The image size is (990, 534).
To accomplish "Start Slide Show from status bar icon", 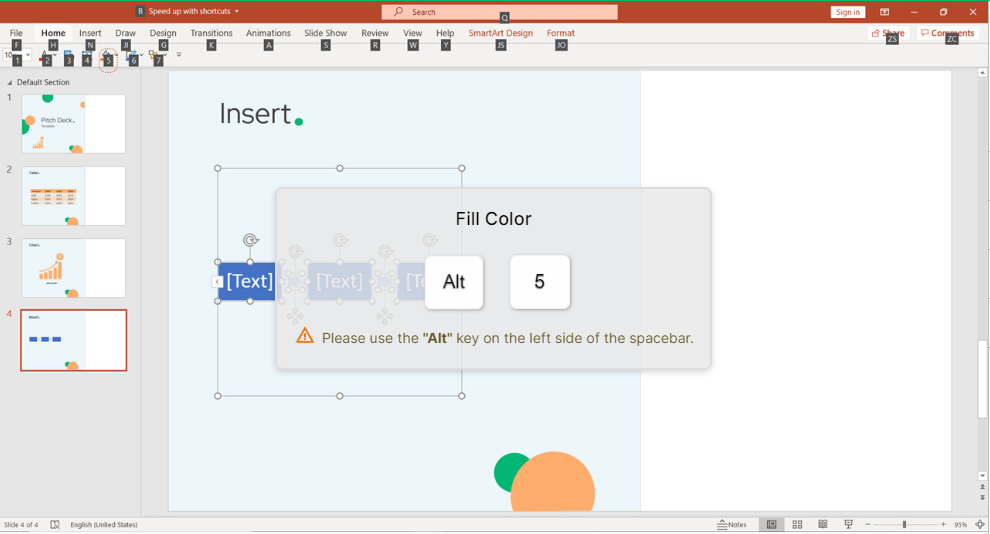I will pos(849,525).
